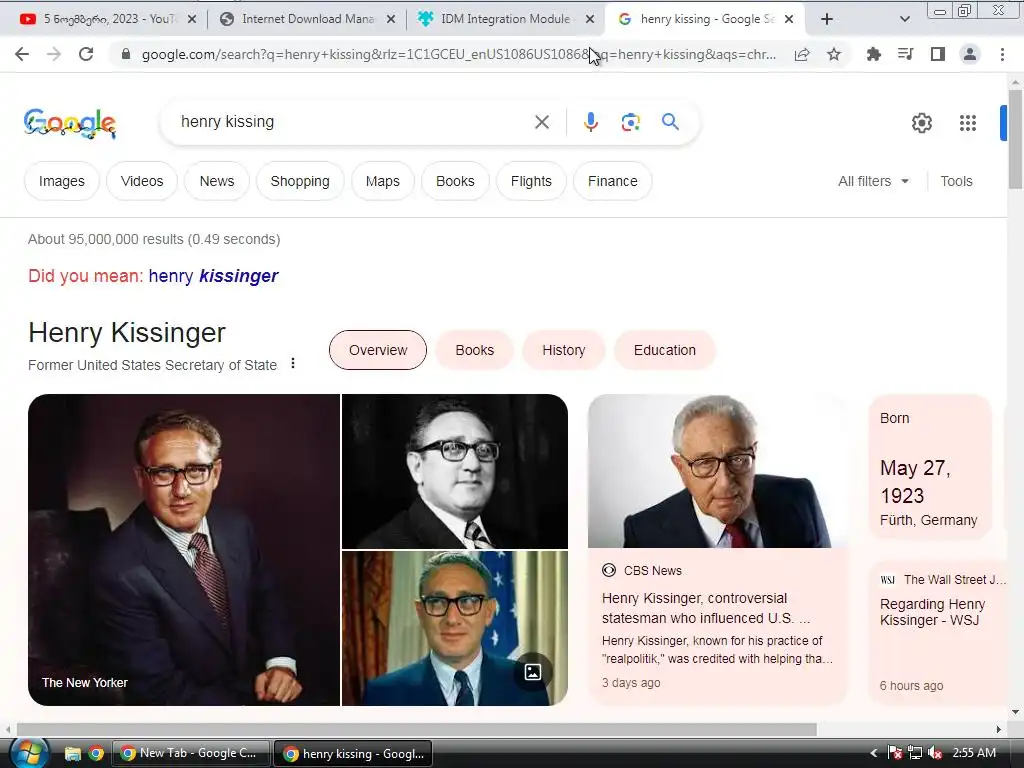Open Google quick settings gear
This screenshot has height=768, width=1024.
(x=921, y=123)
